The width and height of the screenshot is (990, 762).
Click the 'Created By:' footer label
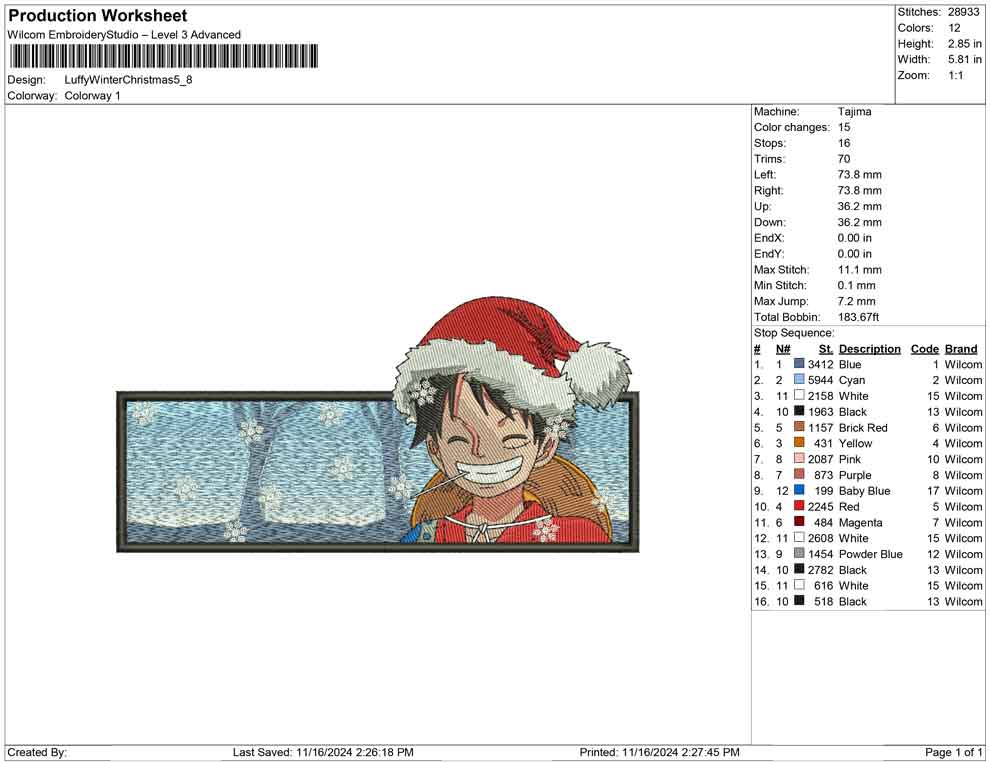click(37, 752)
